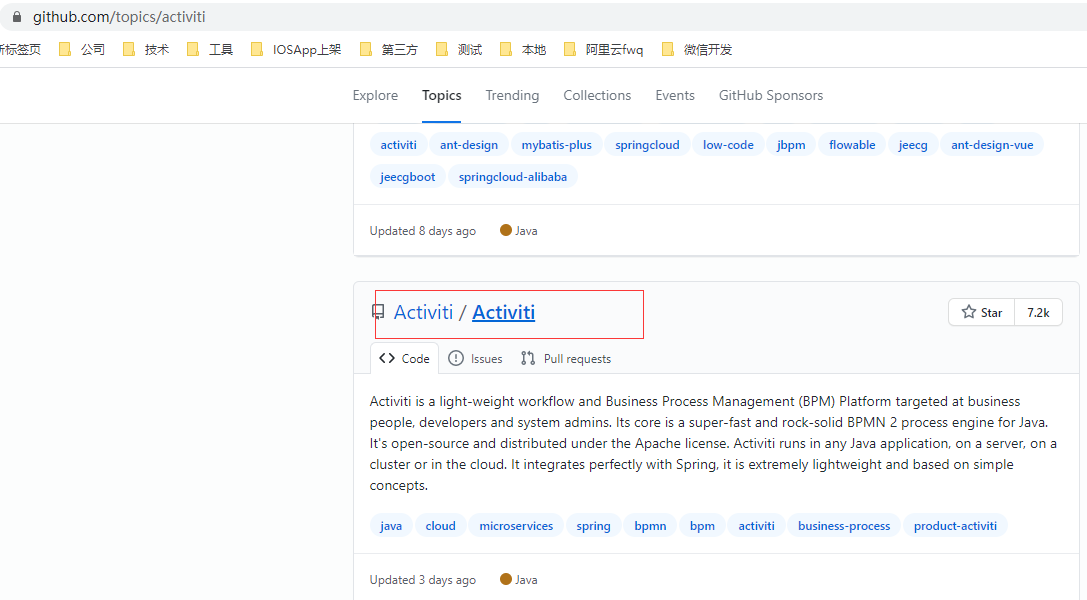
Task: Open the 技术 bookmarks folder
Action: (x=146, y=49)
